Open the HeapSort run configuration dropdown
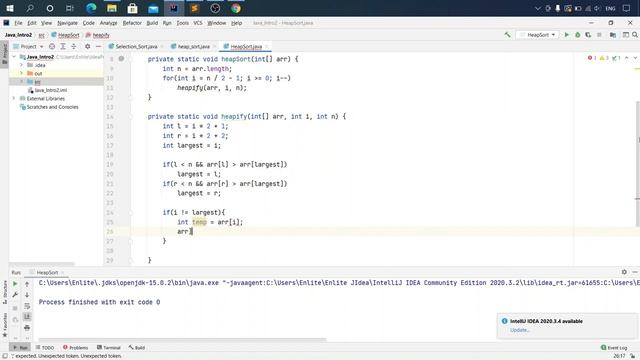 [538, 35]
